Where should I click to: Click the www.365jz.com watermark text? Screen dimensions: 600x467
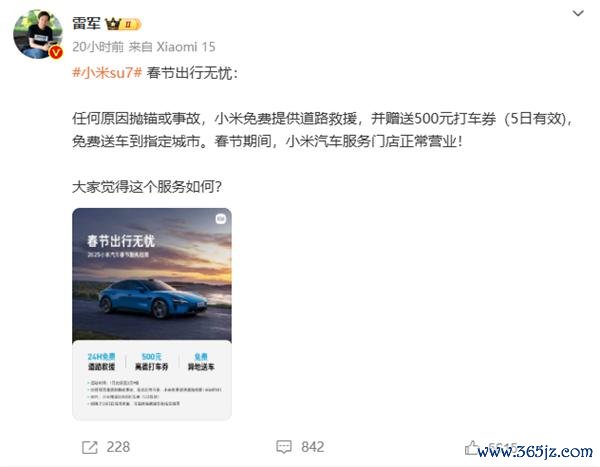(535, 452)
